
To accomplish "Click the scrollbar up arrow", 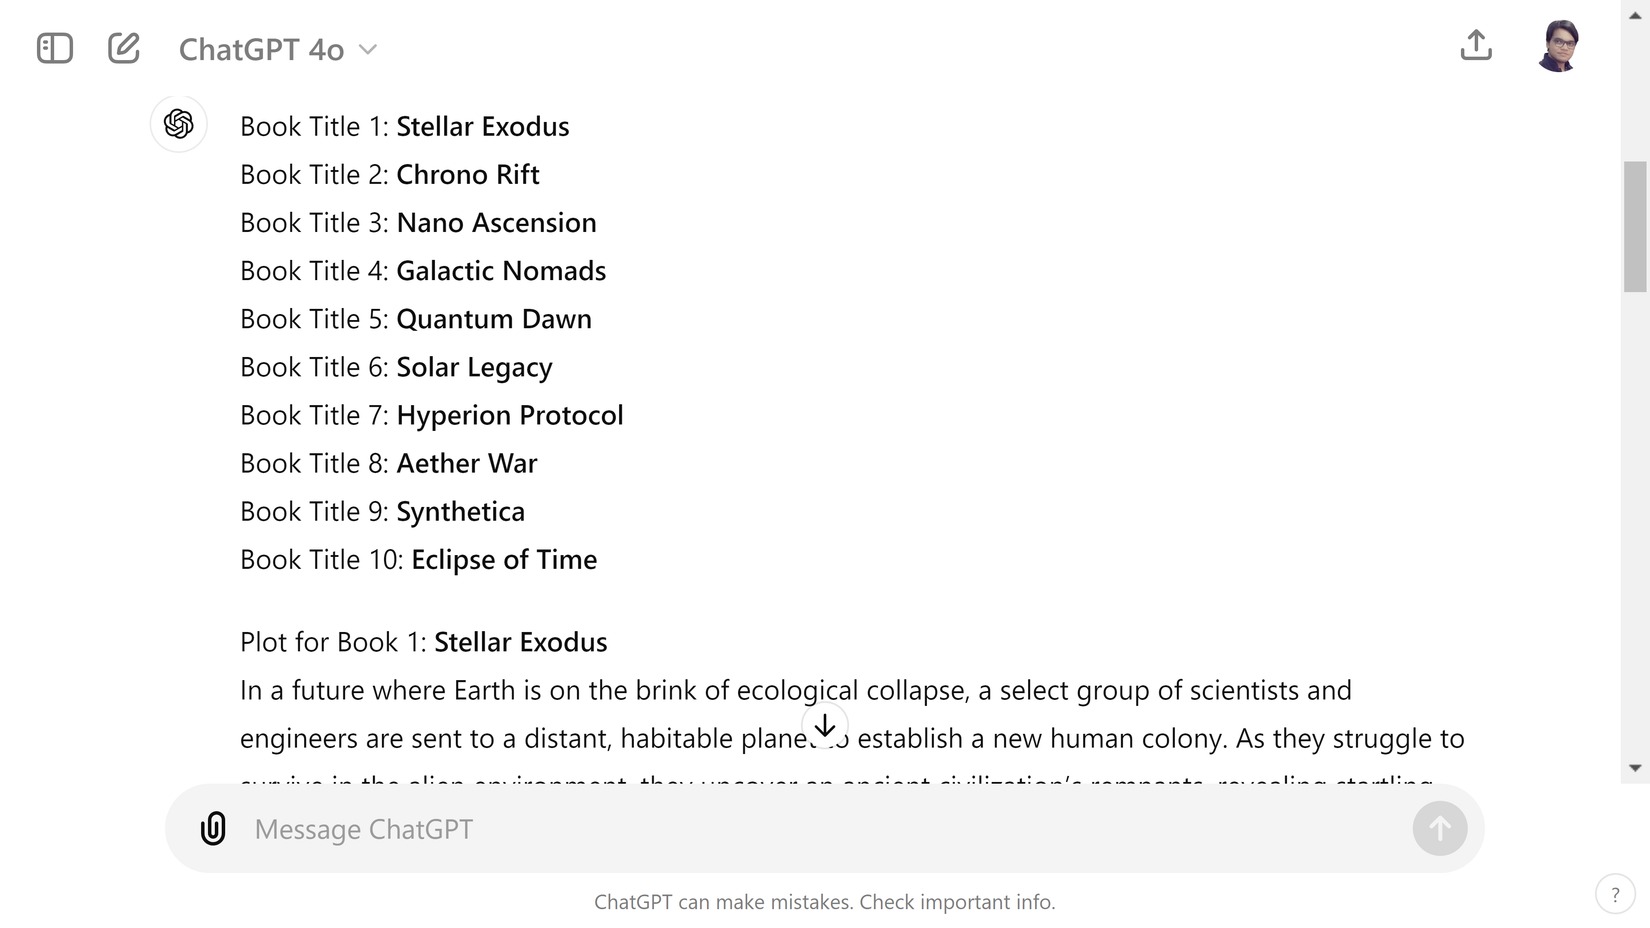I will click(x=1635, y=15).
